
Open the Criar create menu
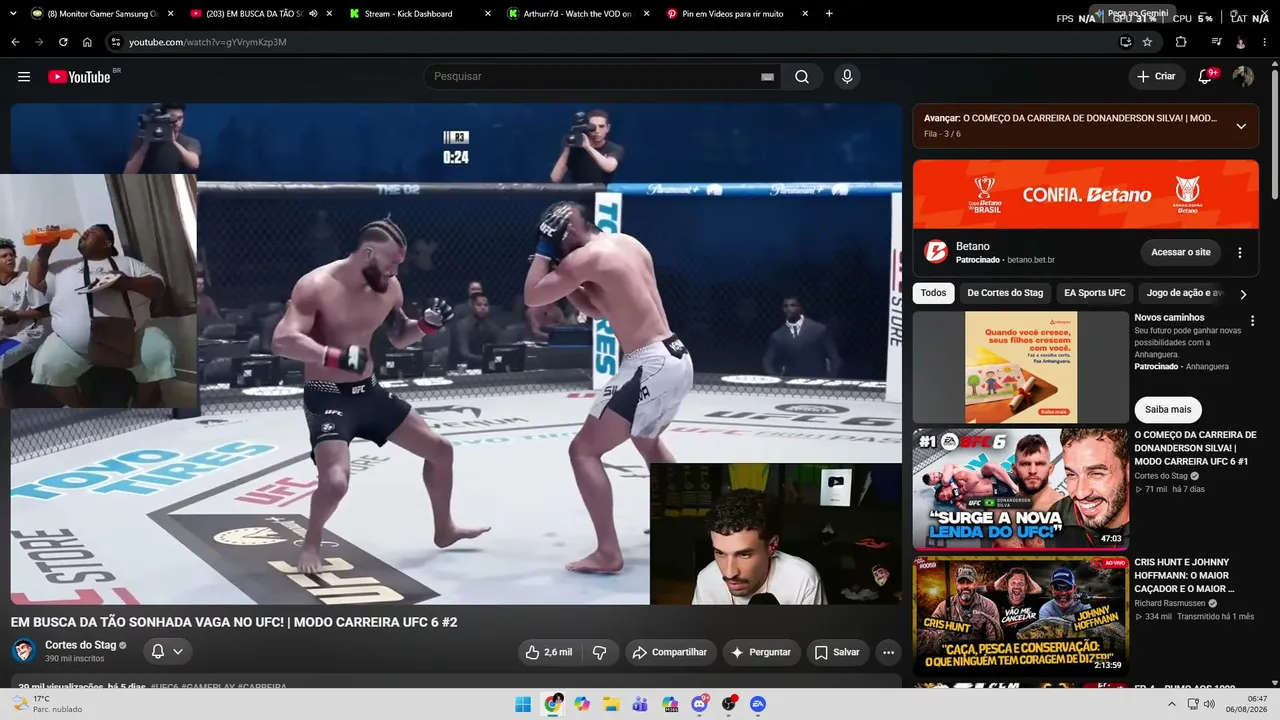[1157, 77]
